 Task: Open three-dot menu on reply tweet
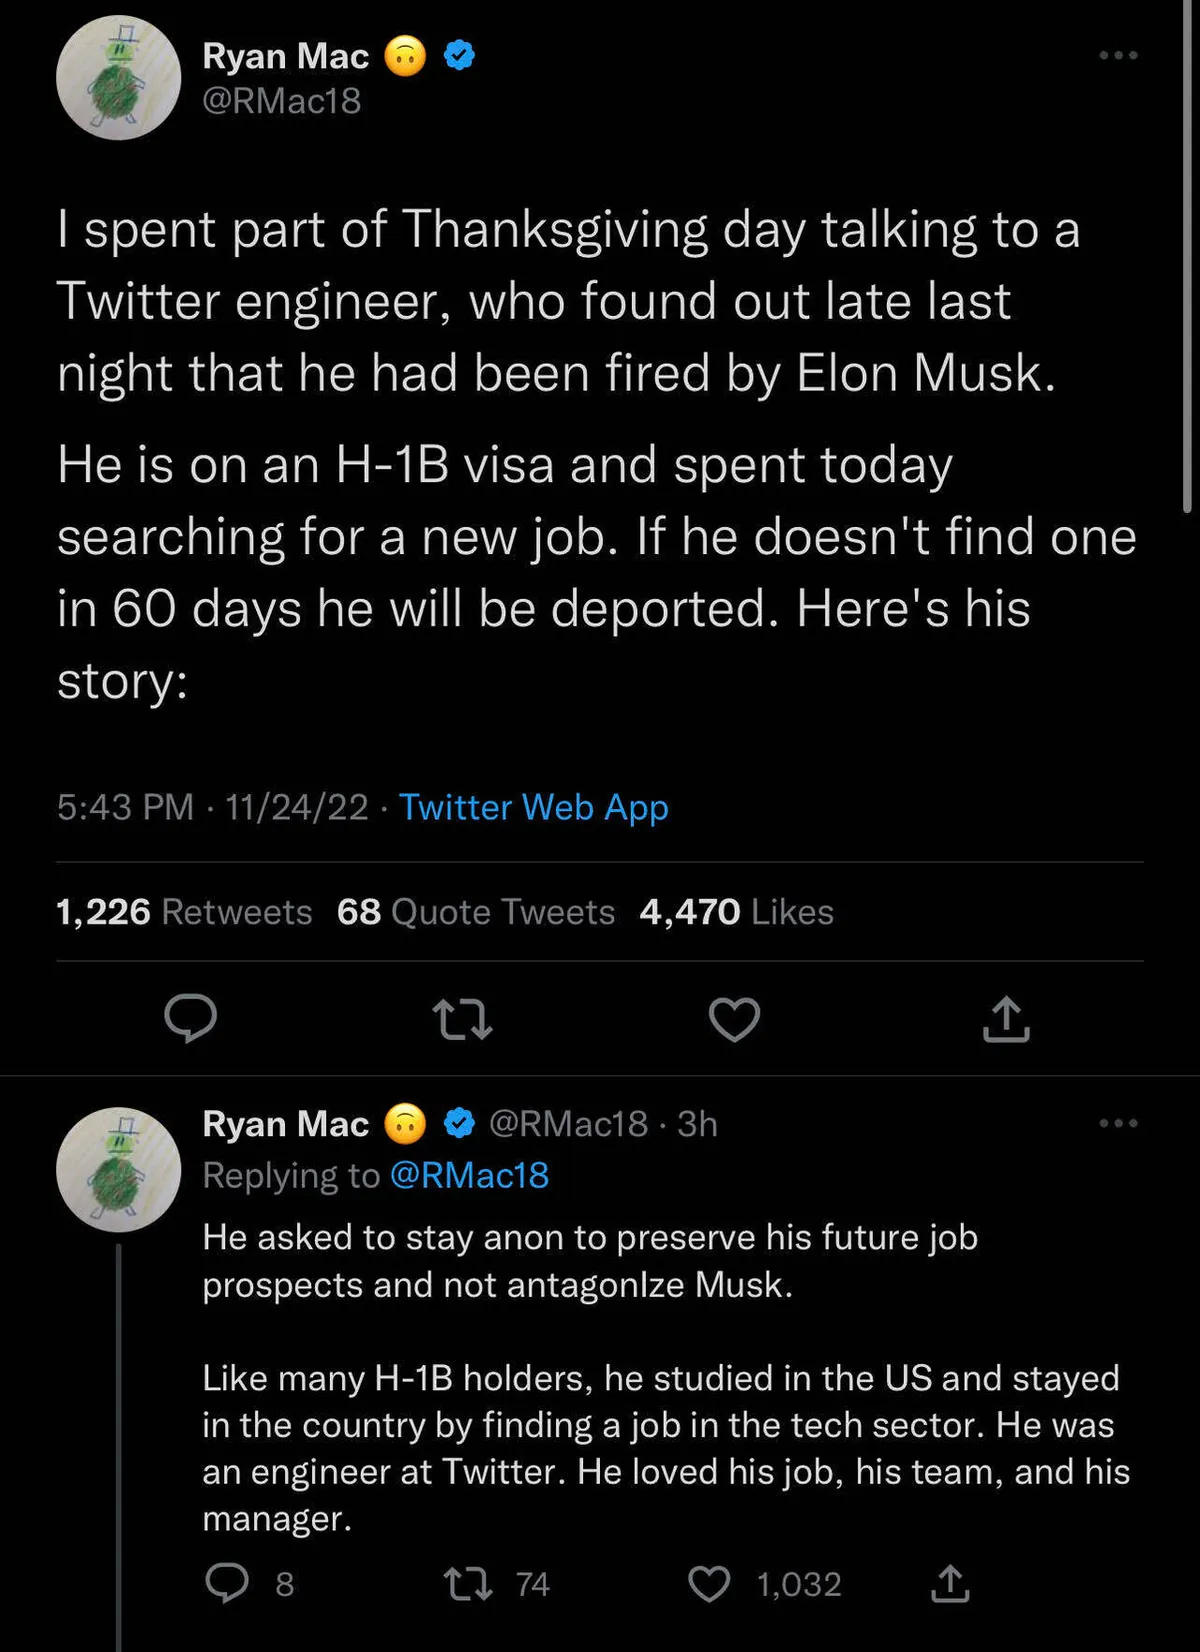tap(1118, 1123)
